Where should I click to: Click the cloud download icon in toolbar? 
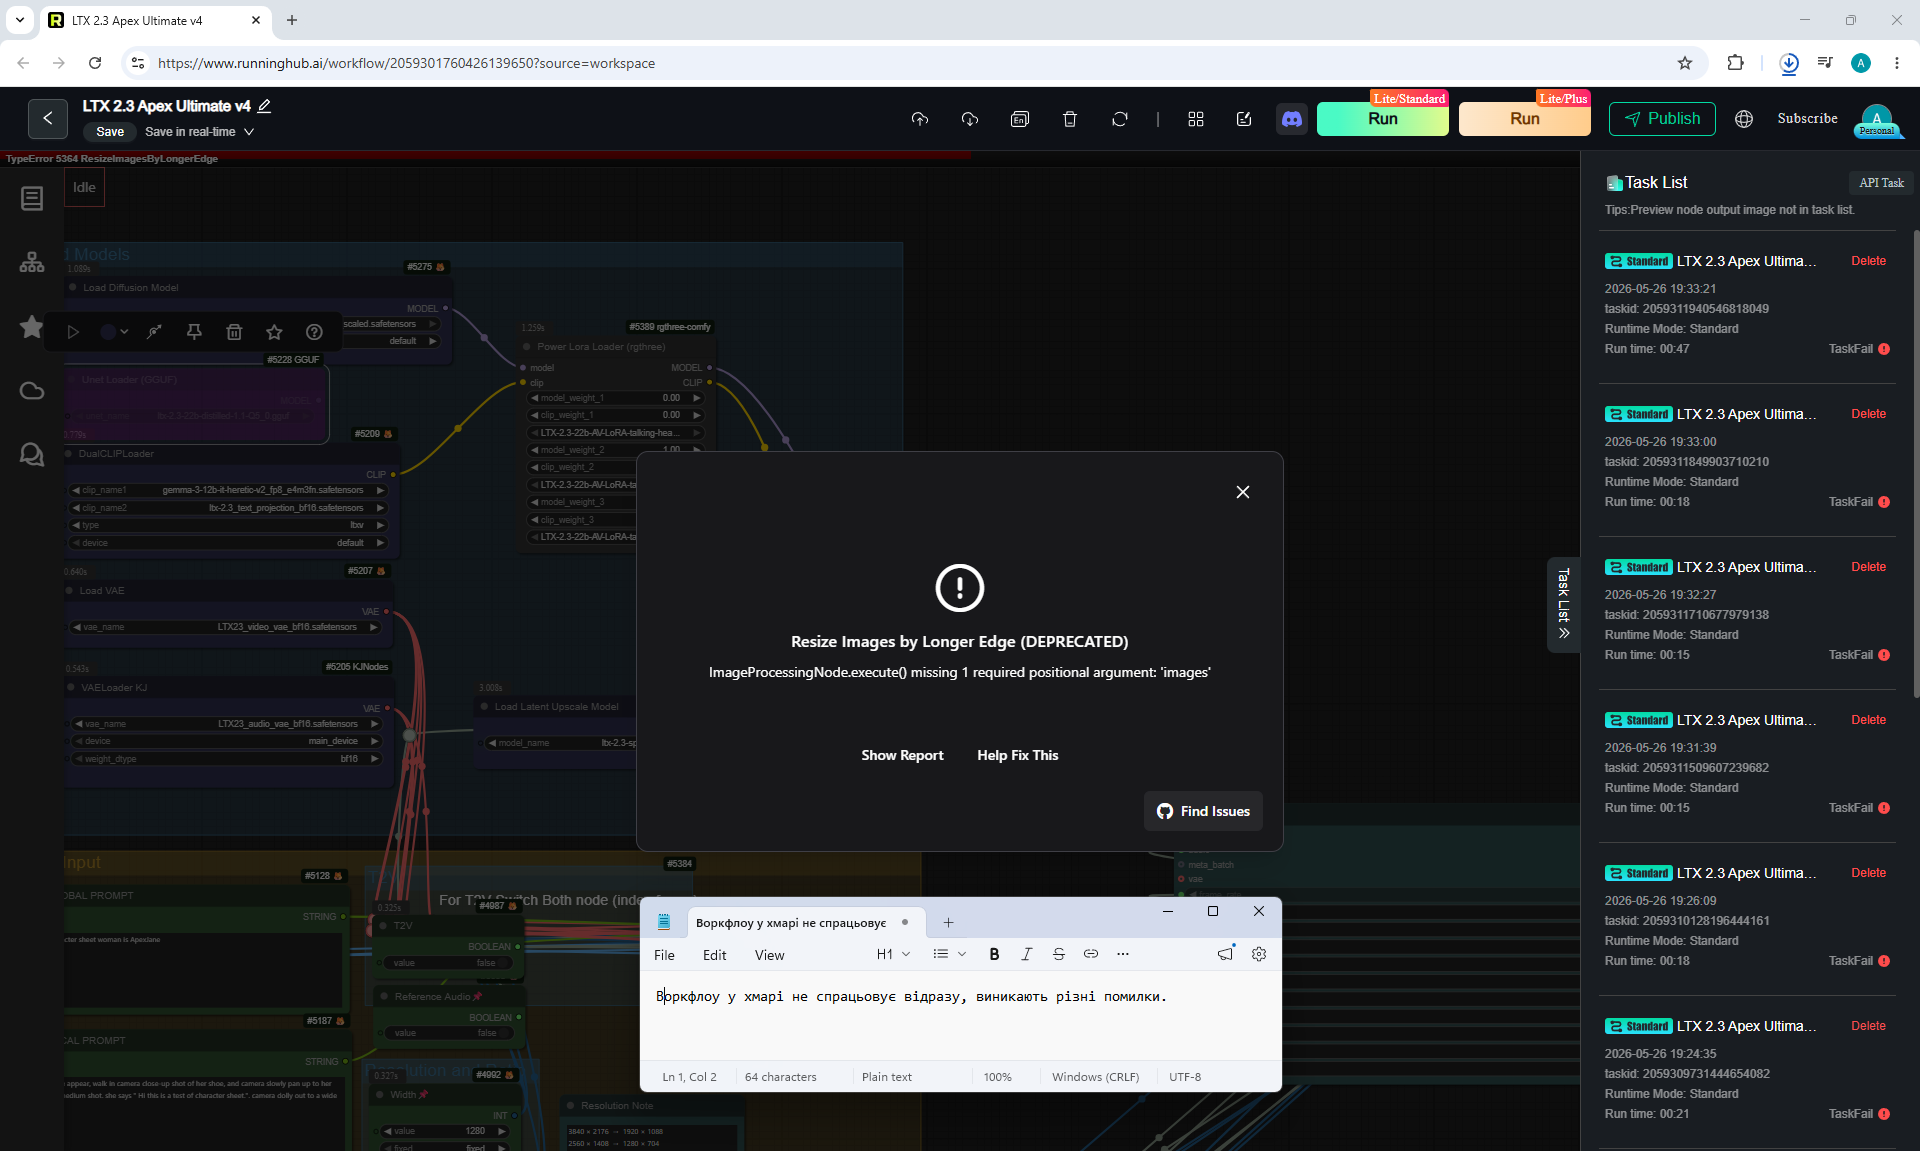970,119
